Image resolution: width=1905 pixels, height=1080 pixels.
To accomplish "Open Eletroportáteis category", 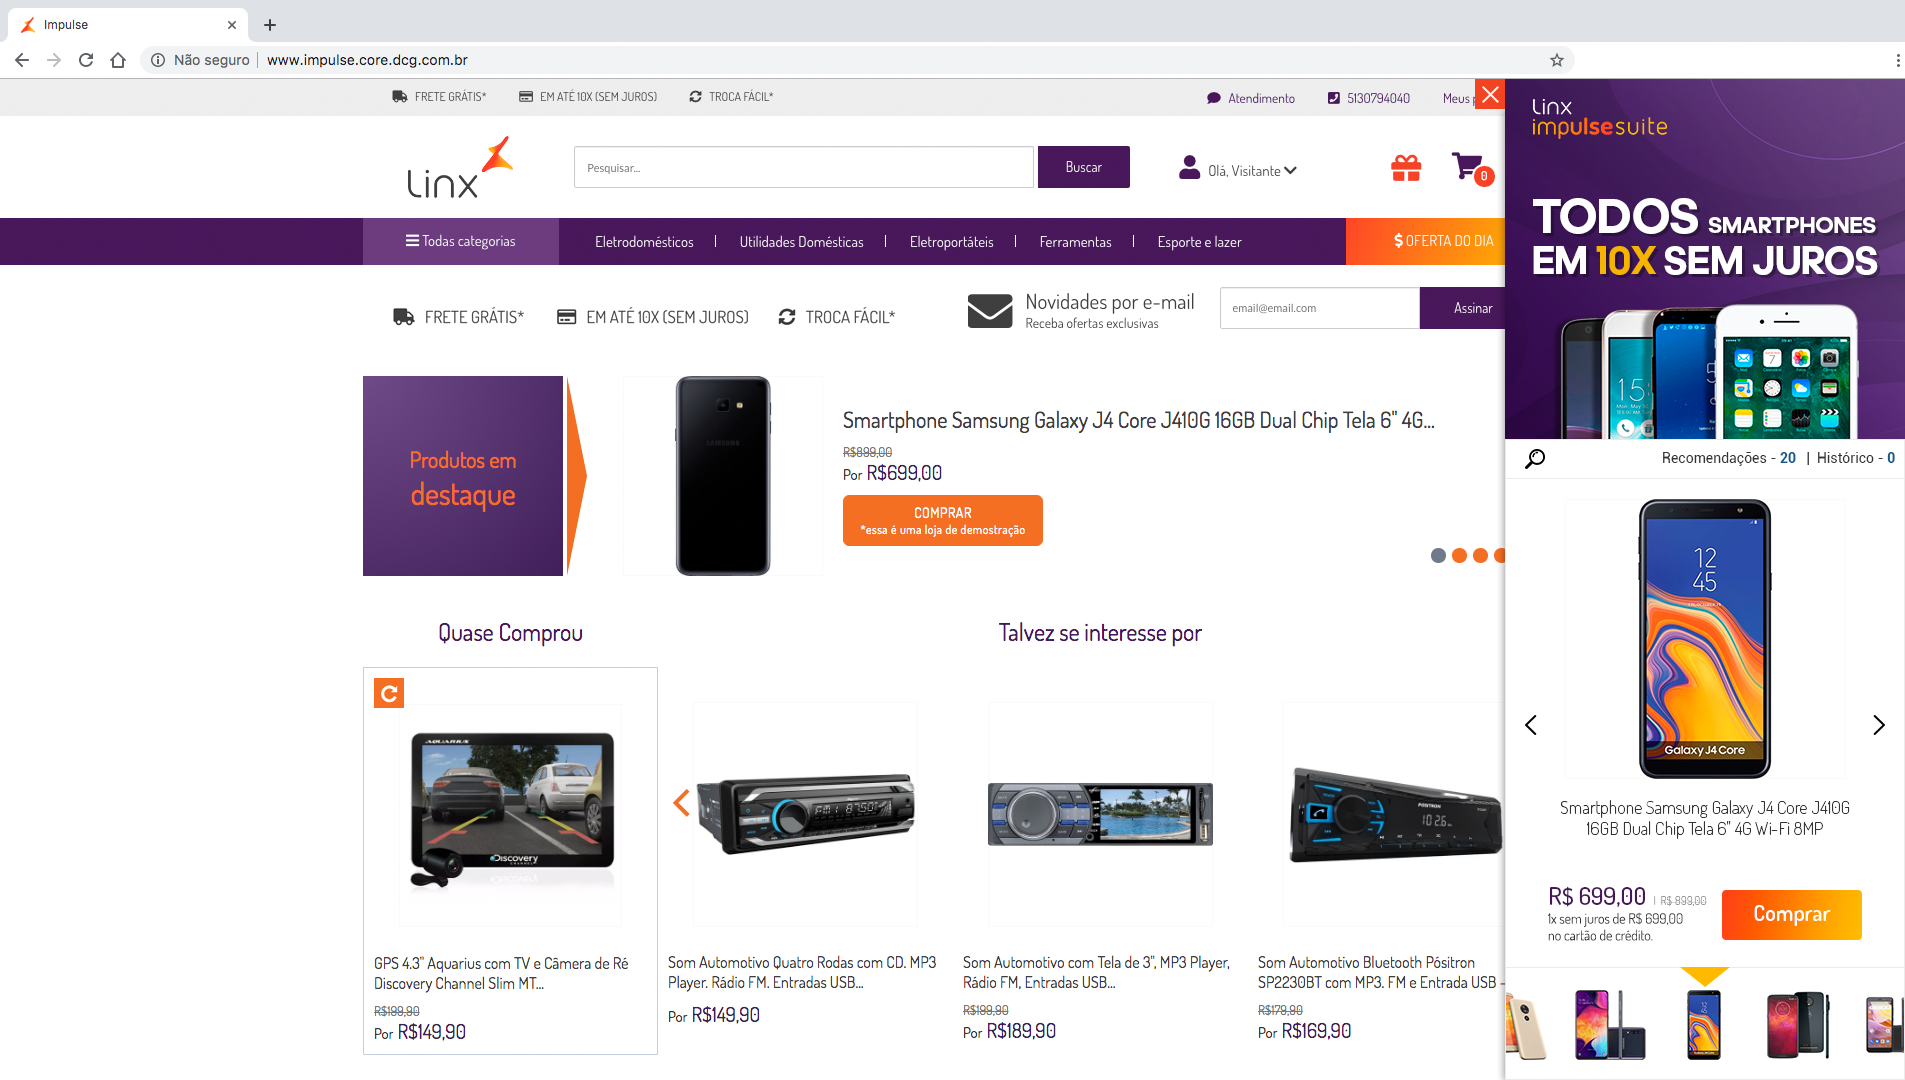I will tap(951, 242).
